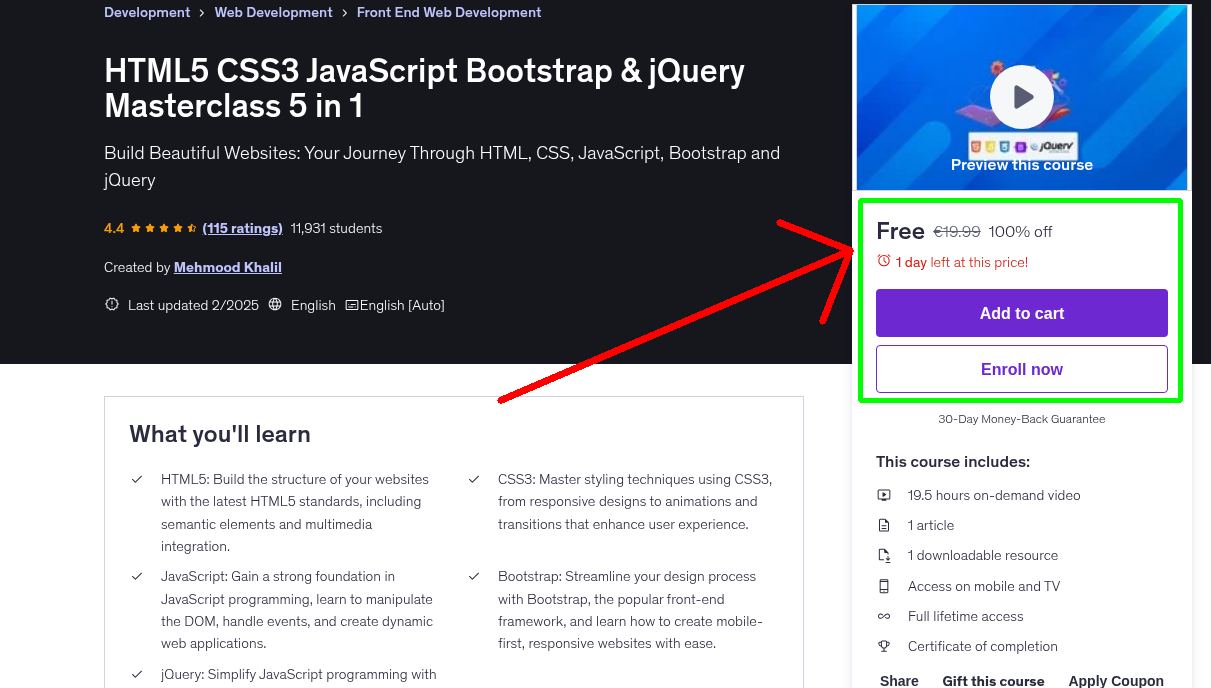1211x688 pixels.
Task: Click checkmark beside Bootstrap learning item
Action: (x=474, y=577)
